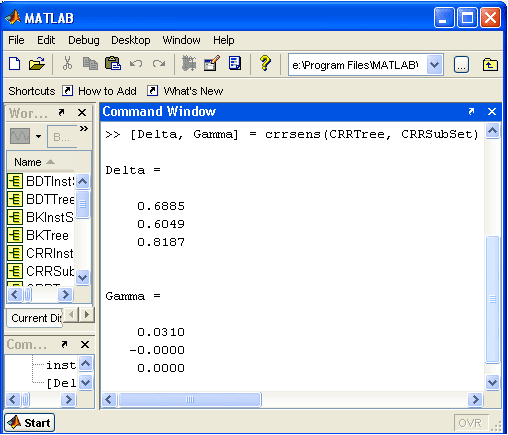Click the BKTree variable icon

(x=15, y=235)
